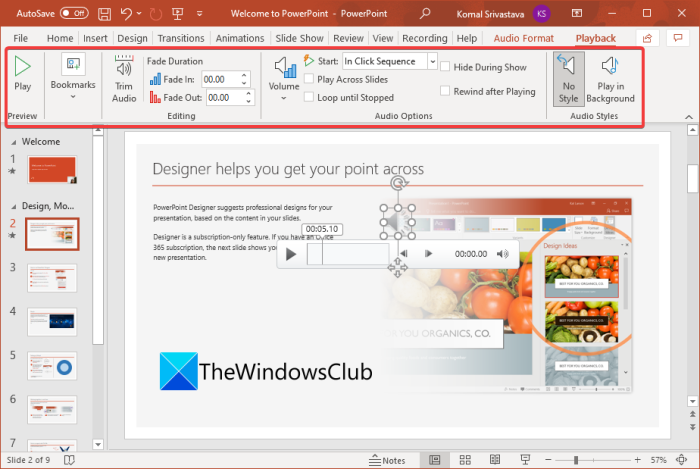Collapse the ribbon with the chevron
The height and width of the screenshot is (469, 700).
click(x=689, y=117)
